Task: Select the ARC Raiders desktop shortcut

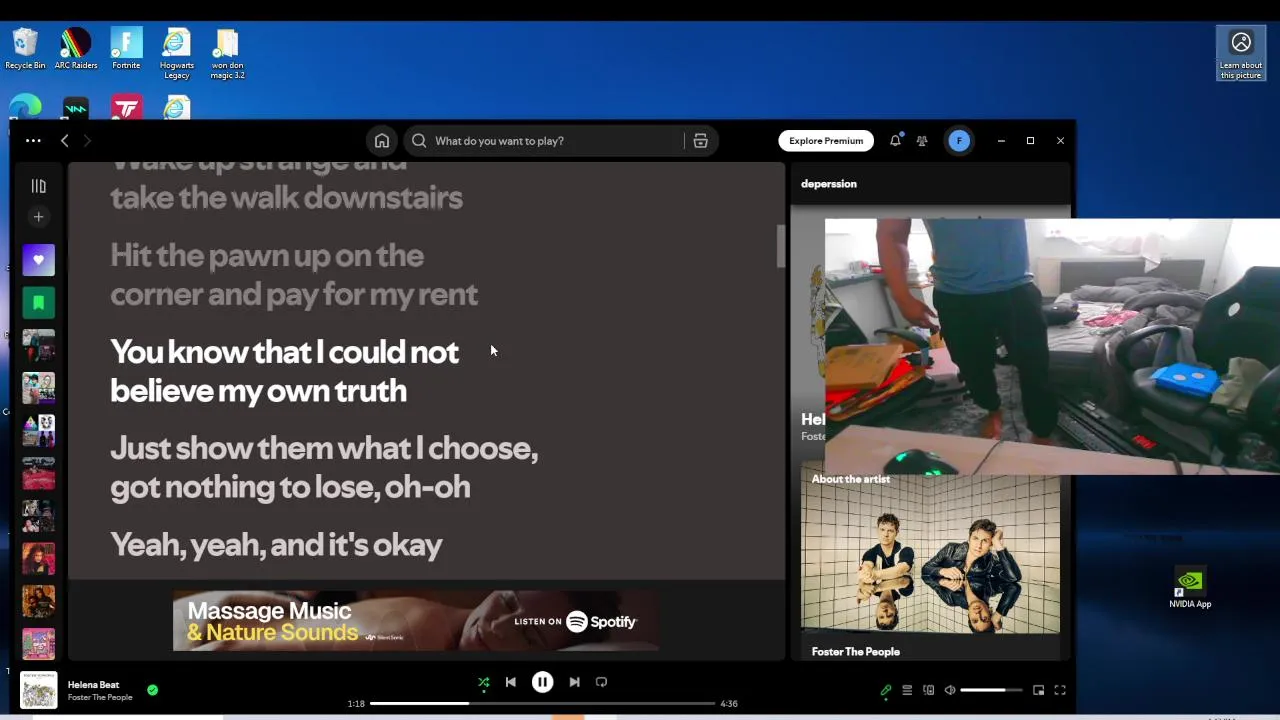Action: pos(76,49)
